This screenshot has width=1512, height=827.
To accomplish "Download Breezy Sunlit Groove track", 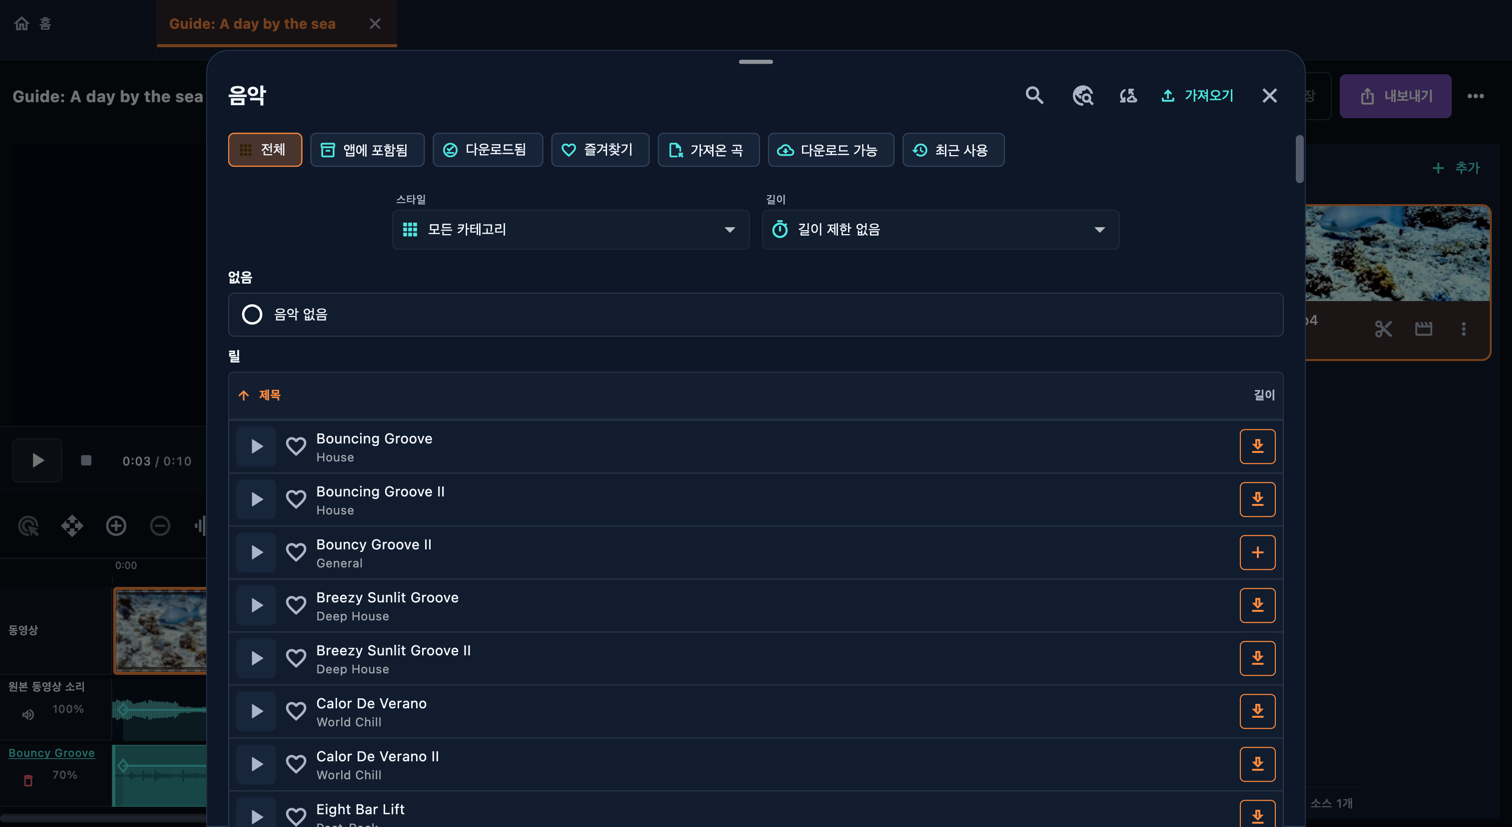I will [x=1257, y=605].
